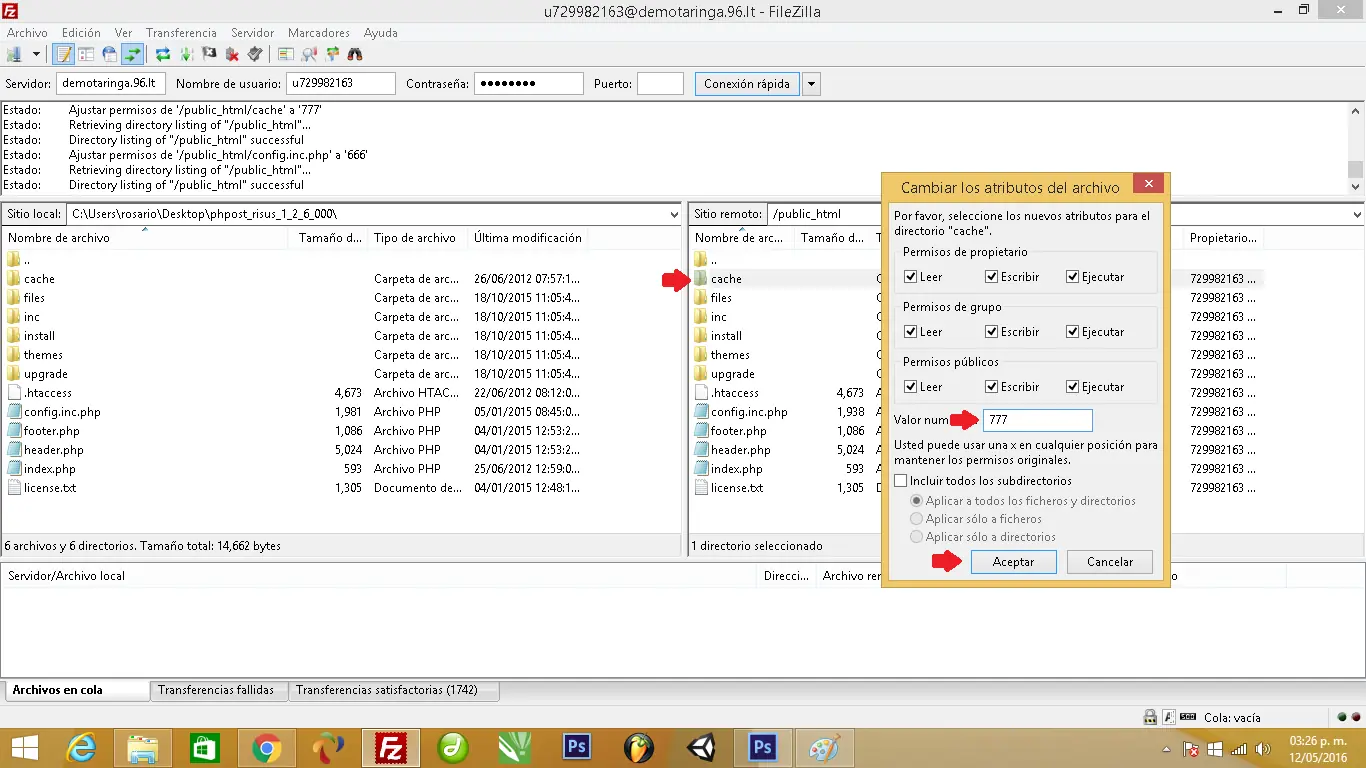Expand the Sitio remoto path dropdown
The height and width of the screenshot is (768, 1366).
[x=1357, y=214]
